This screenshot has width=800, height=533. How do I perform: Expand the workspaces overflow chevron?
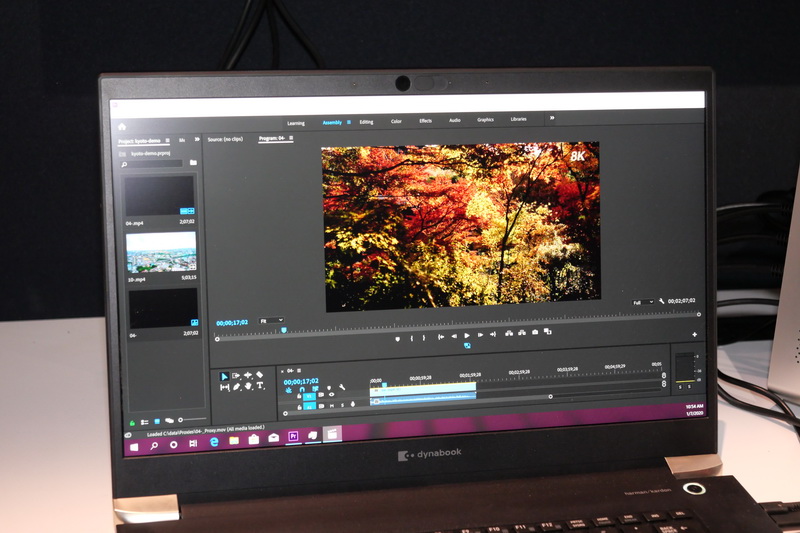[552, 118]
